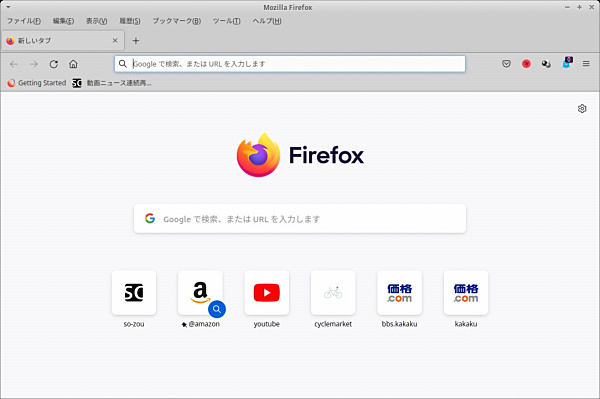600x399 pixels.
Task: Open the black-and-white balls extension icon
Action: pyautogui.click(x=546, y=64)
